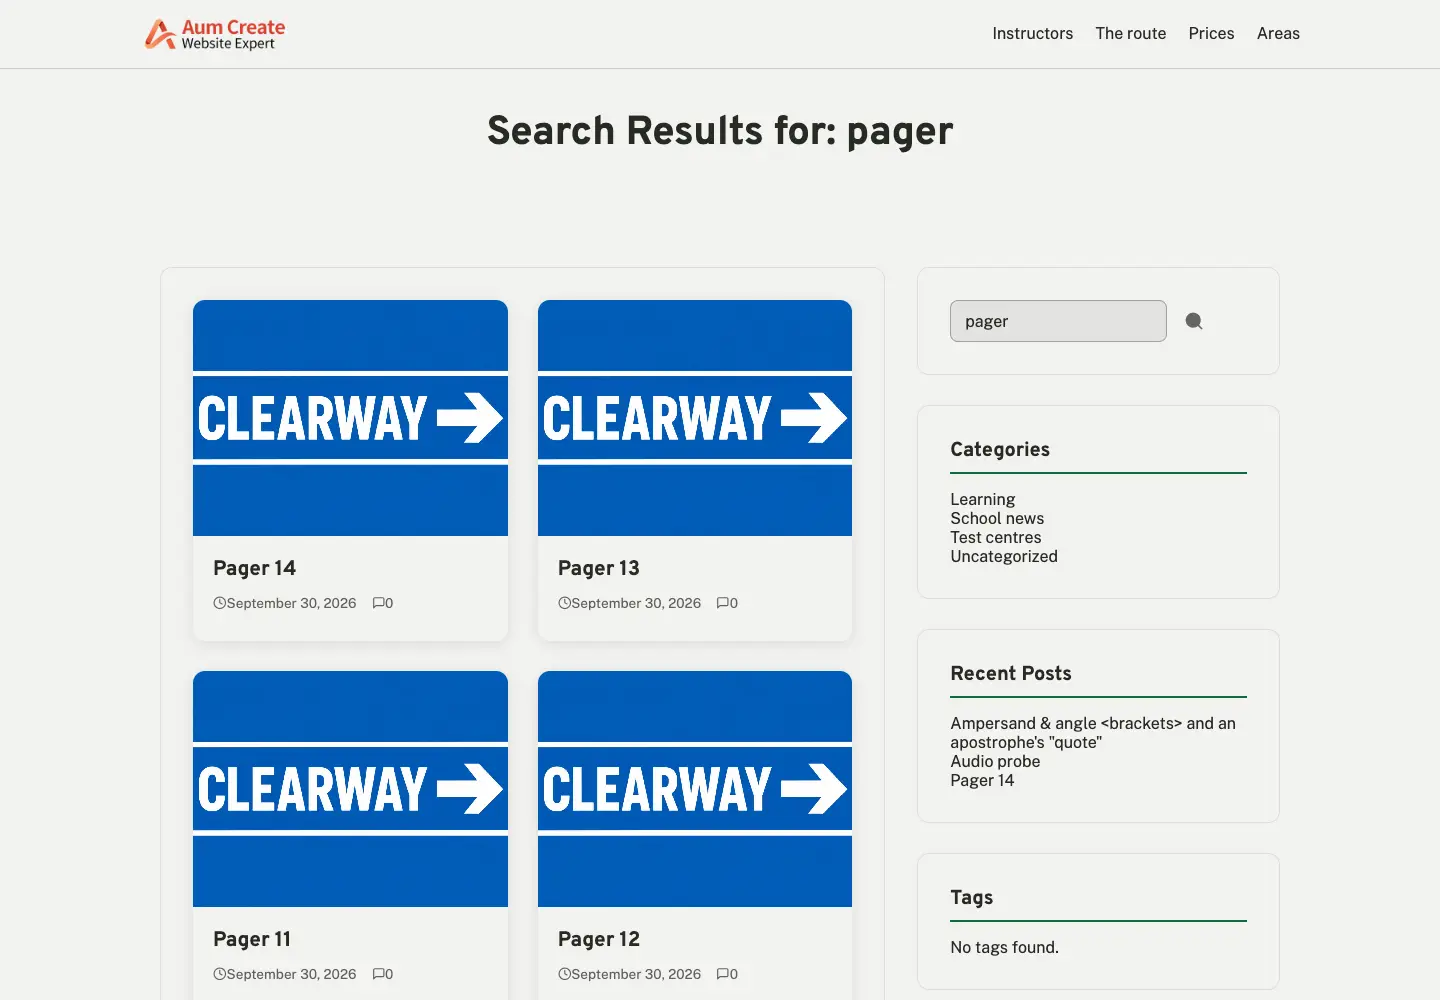
Task: Click the No tags found. text
Action: [1004, 947]
